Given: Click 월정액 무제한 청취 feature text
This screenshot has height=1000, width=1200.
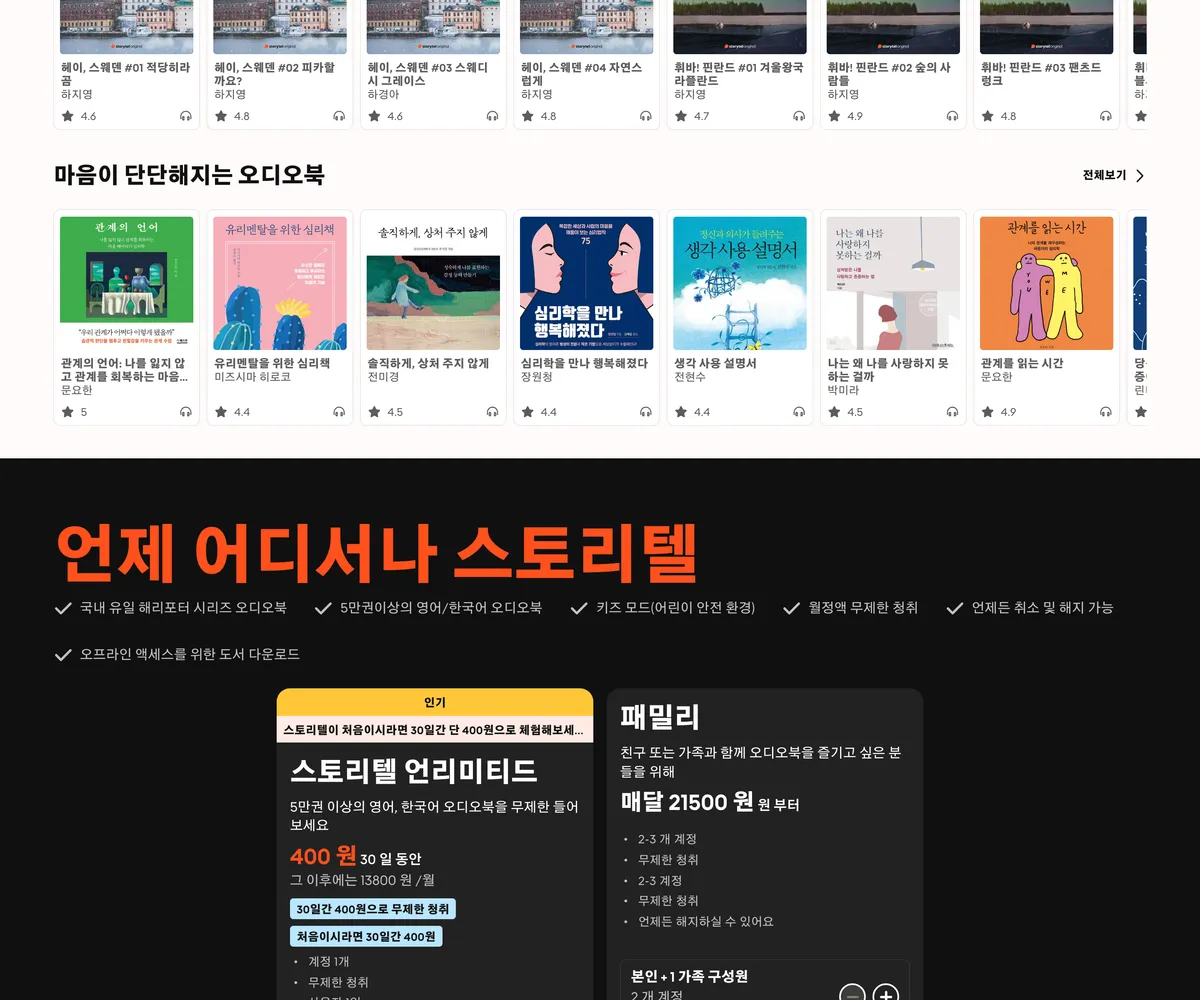Looking at the screenshot, I should point(863,608).
